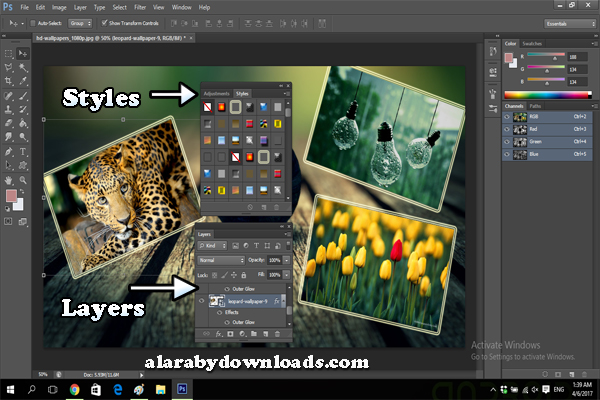Pick a color from spectrum ramp
Screen dimensions: 600x400
[548, 95]
